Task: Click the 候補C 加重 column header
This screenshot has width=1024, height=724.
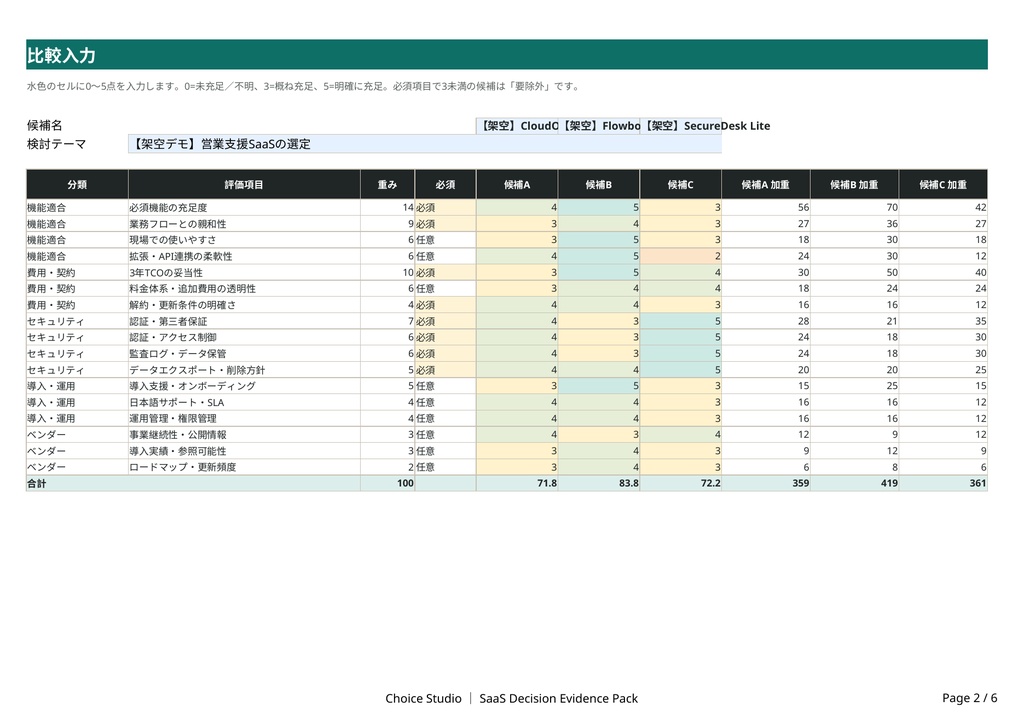Action: tap(943, 185)
